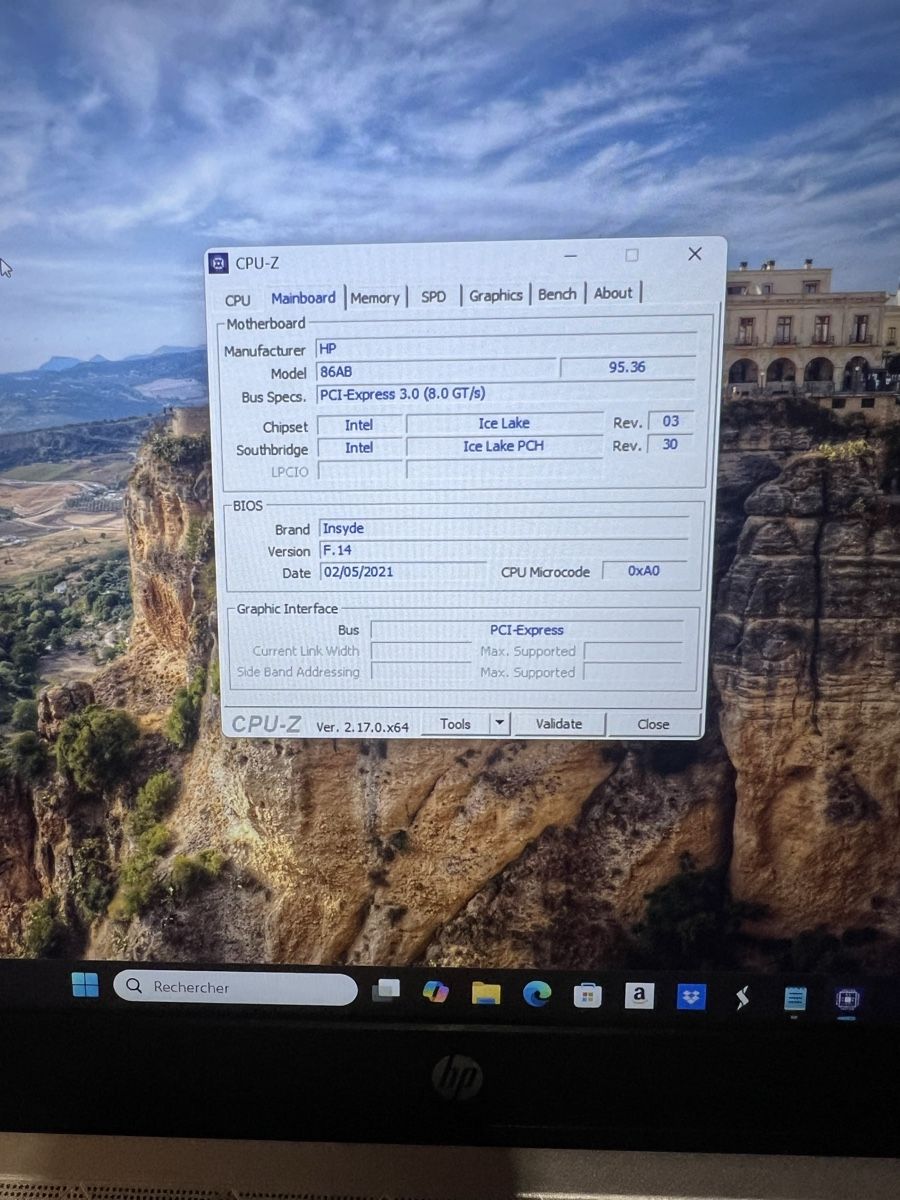This screenshot has width=900, height=1200.
Task: Open the Amazon app in taskbar
Action: 639,995
